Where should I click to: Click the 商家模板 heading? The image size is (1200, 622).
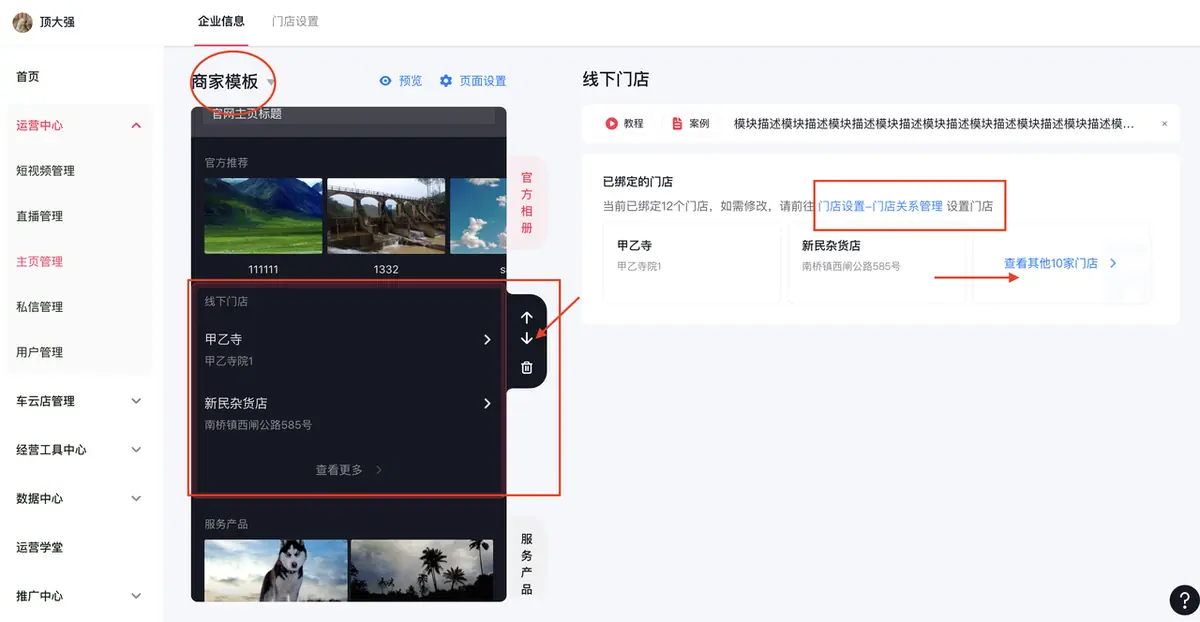coord(225,82)
